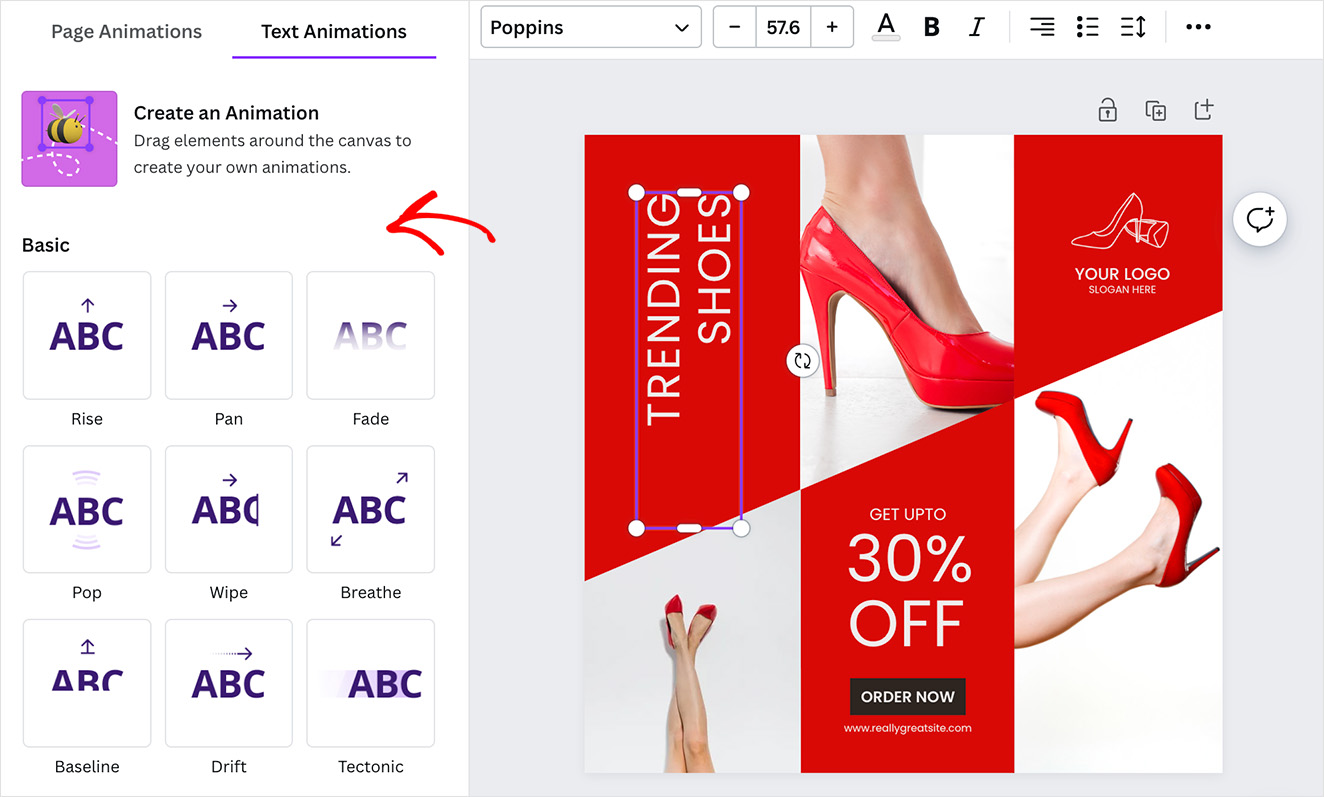
Task: Lock the page
Action: (x=1107, y=110)
